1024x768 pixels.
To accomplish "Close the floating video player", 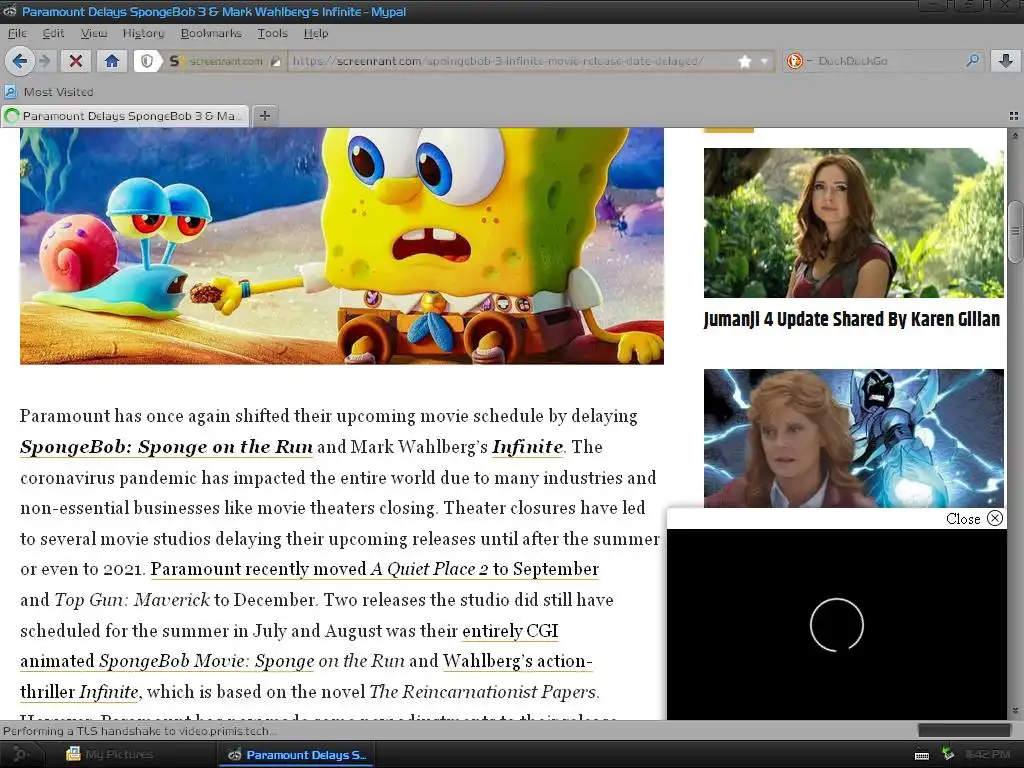I will tap(974, 519).
